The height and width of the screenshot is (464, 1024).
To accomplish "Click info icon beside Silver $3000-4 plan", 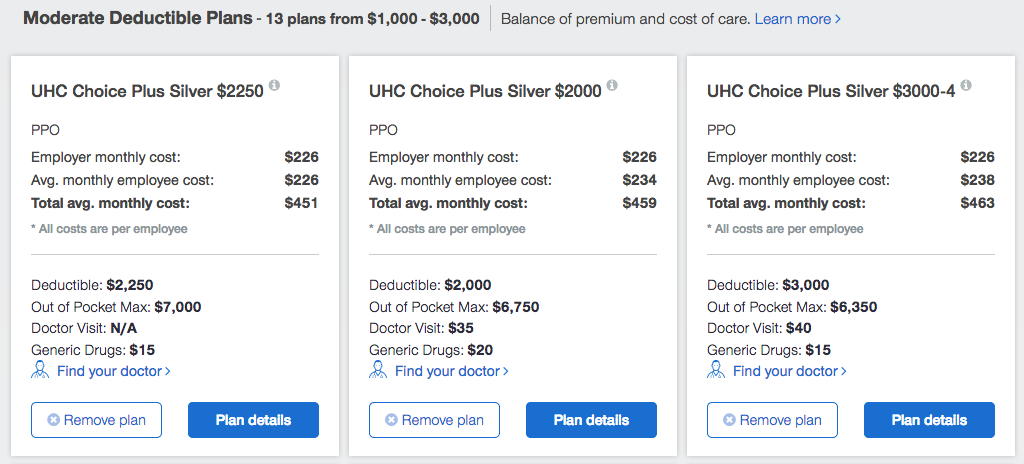I will [967, 86].
